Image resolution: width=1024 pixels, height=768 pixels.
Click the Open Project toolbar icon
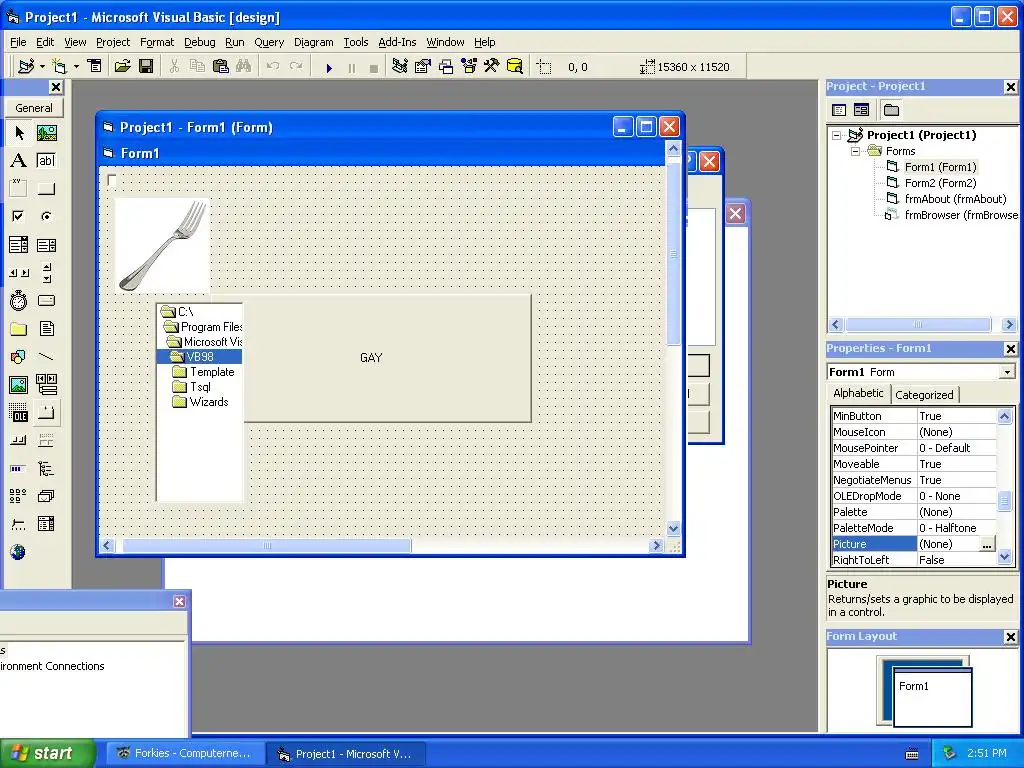[x=122, y=67]
